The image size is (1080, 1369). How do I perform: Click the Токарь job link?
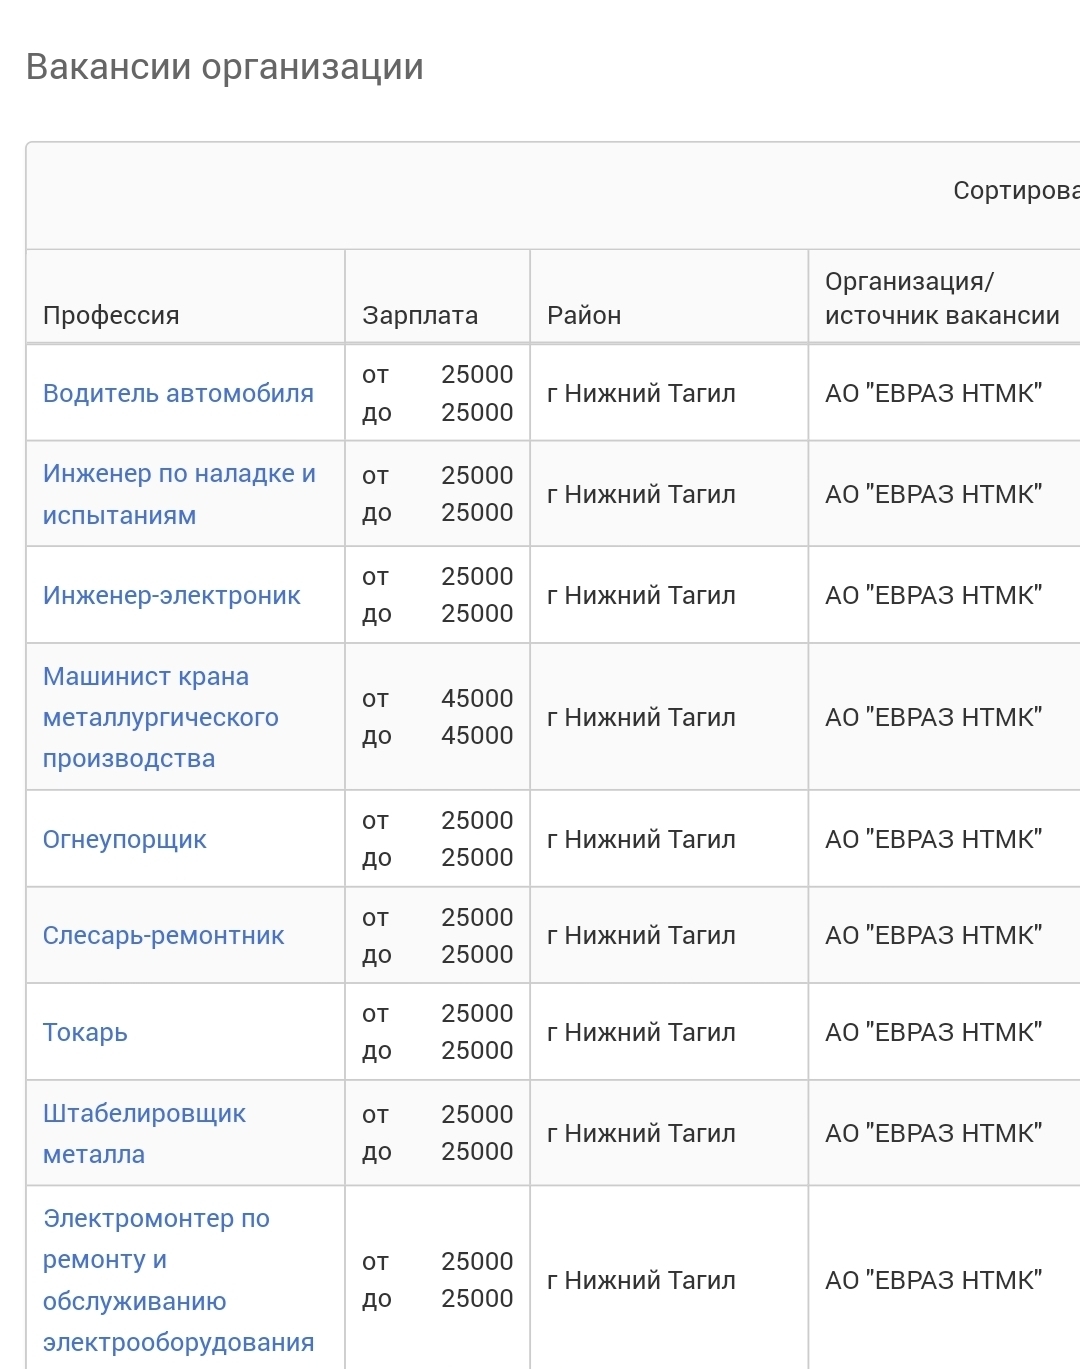[85, 1033]
